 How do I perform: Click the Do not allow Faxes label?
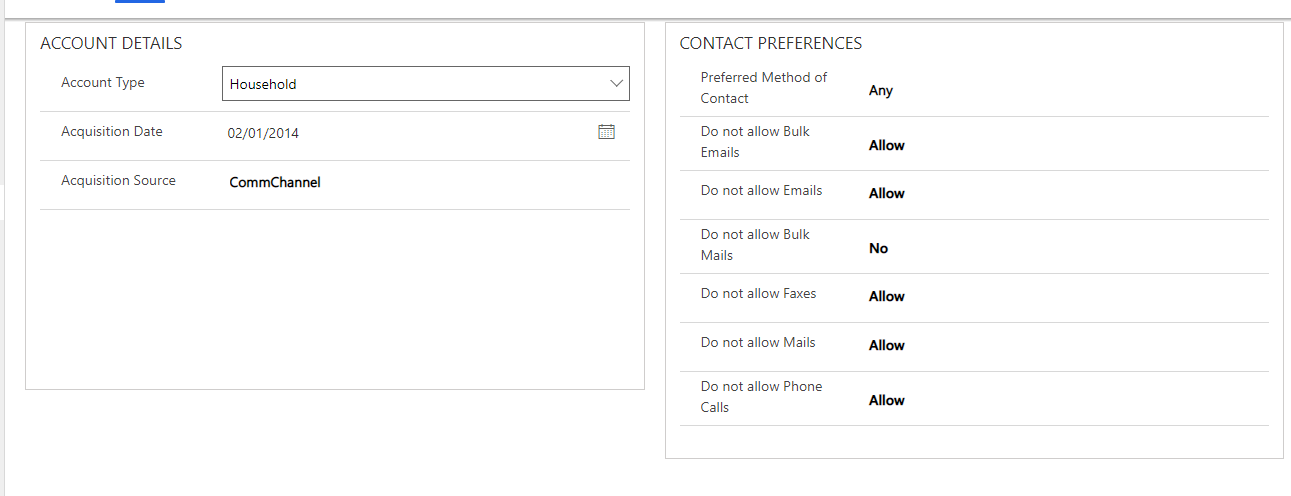pyautogui.click(x=758, y=294)
